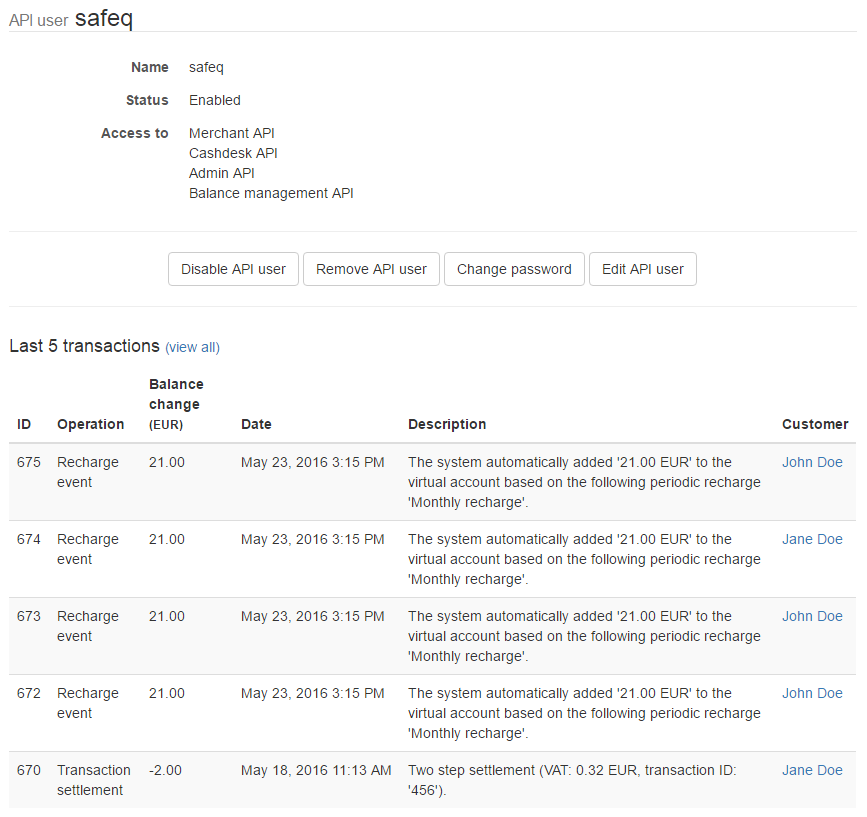Click the Balance change column header

[176, 404]
